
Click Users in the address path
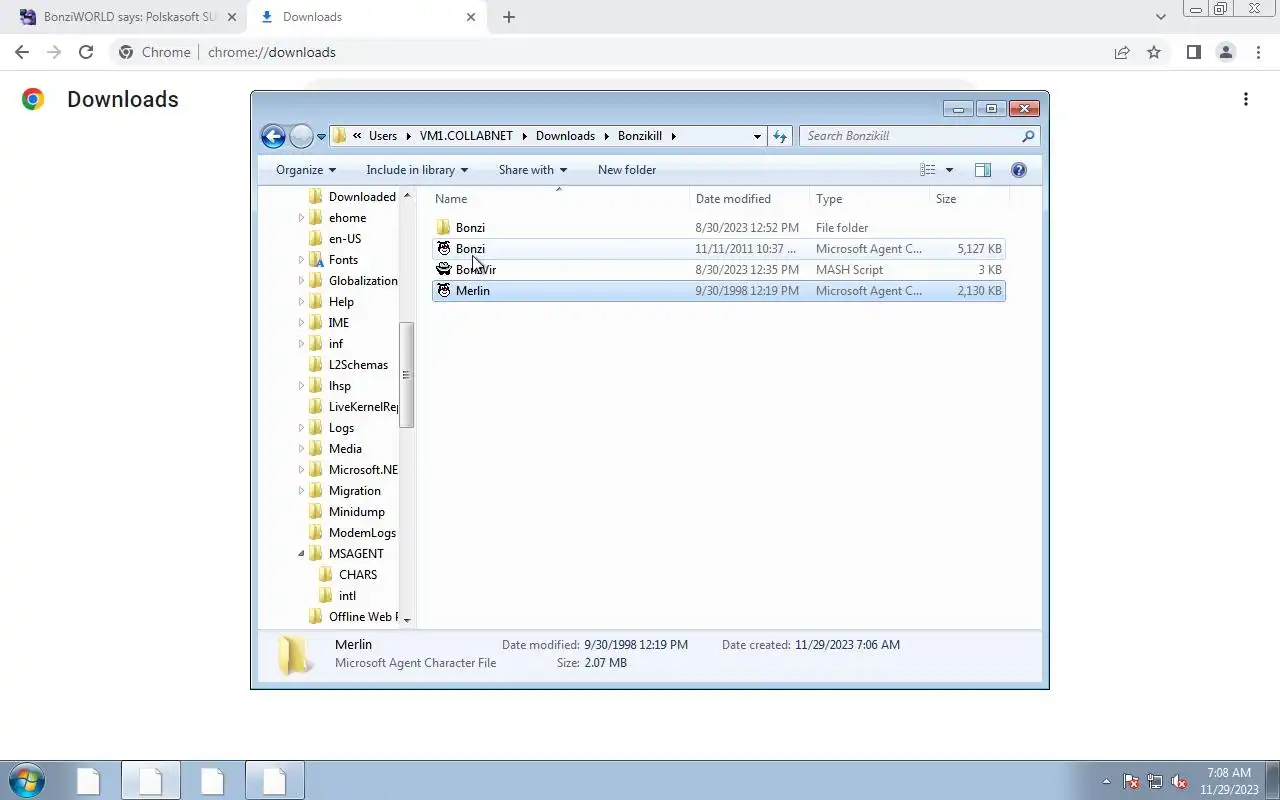pyautogui.click(x=383, y=136)
